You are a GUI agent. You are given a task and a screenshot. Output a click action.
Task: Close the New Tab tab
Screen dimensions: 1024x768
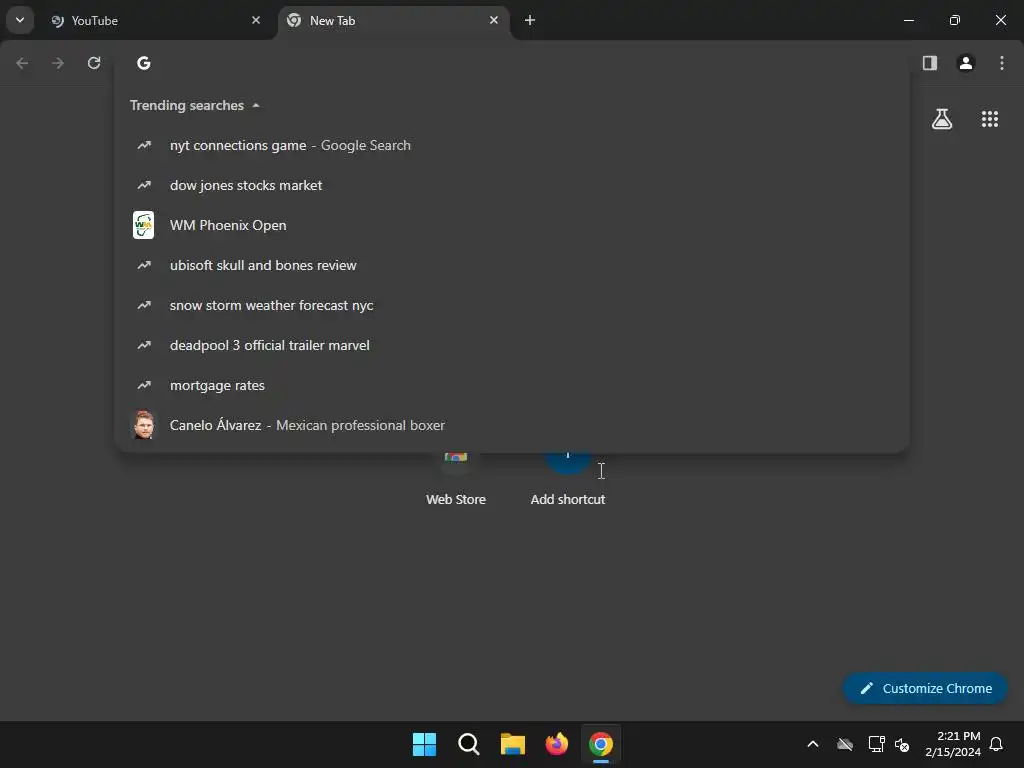pyautogui.click(x=494, y=20)
